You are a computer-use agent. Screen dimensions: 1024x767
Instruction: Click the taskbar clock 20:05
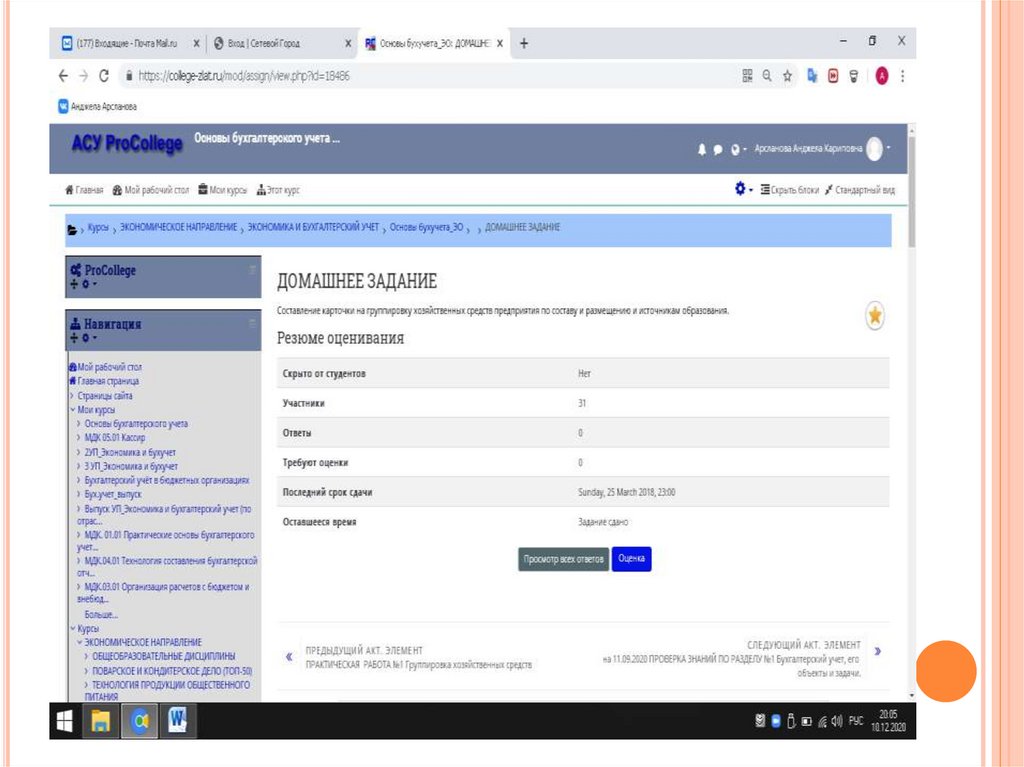pyautogui.click(x=888, y=721)
